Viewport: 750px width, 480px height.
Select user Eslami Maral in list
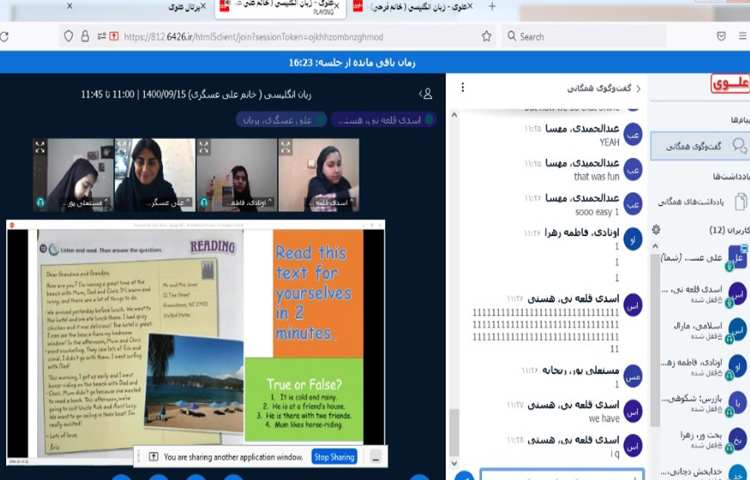(x=701, y=330)
